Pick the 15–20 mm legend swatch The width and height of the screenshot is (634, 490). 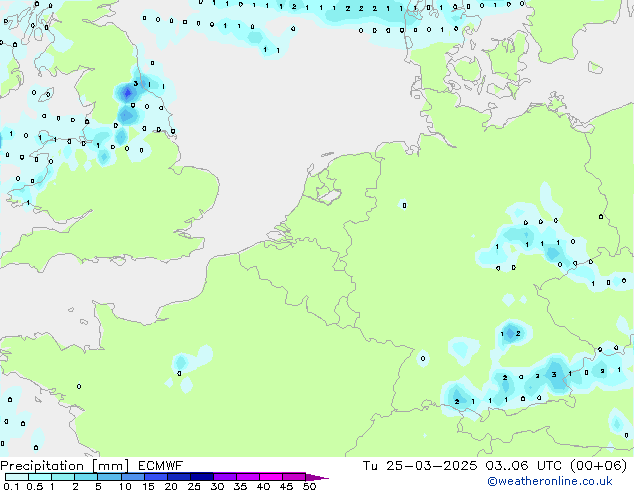pyautogui.click(x=155, y=477)
